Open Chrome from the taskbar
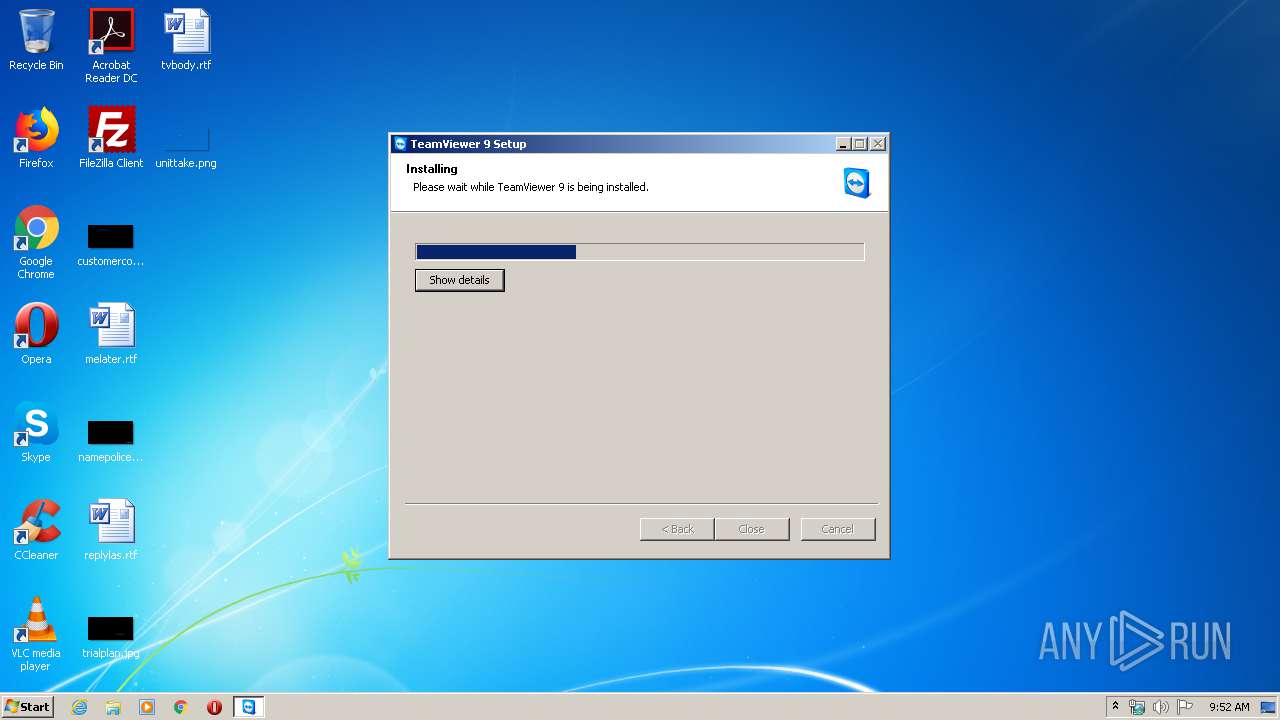Viewport: 1280px width, 720px height. pyautogui.click(x=181, y=707)
